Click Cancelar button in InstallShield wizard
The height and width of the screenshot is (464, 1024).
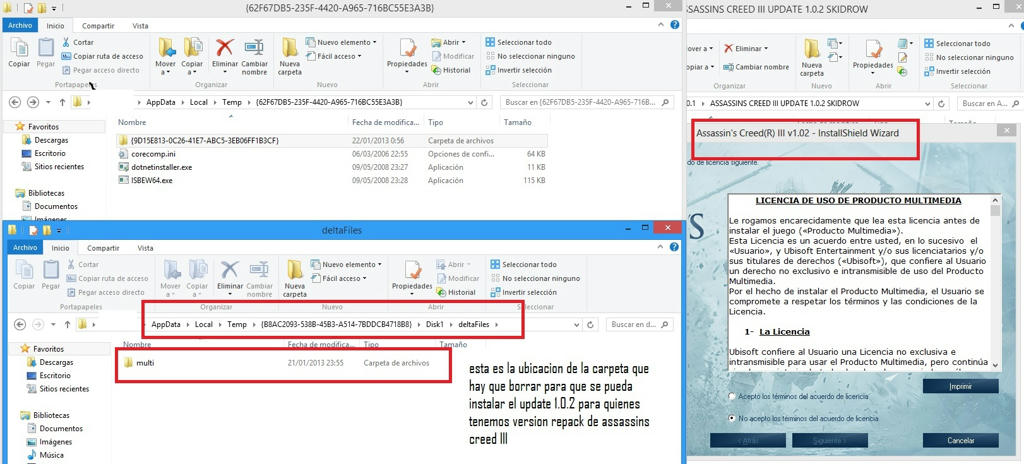click(x=961, y=440)
